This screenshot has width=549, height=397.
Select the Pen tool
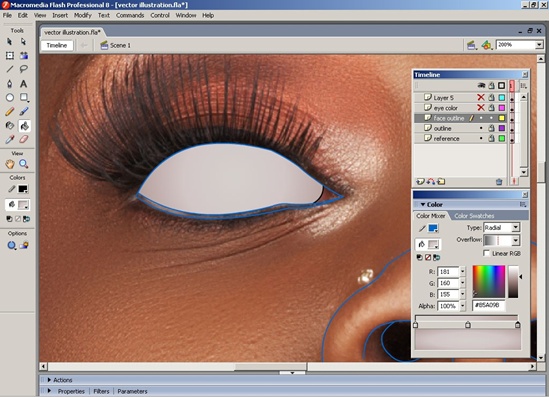click(10, 84)
